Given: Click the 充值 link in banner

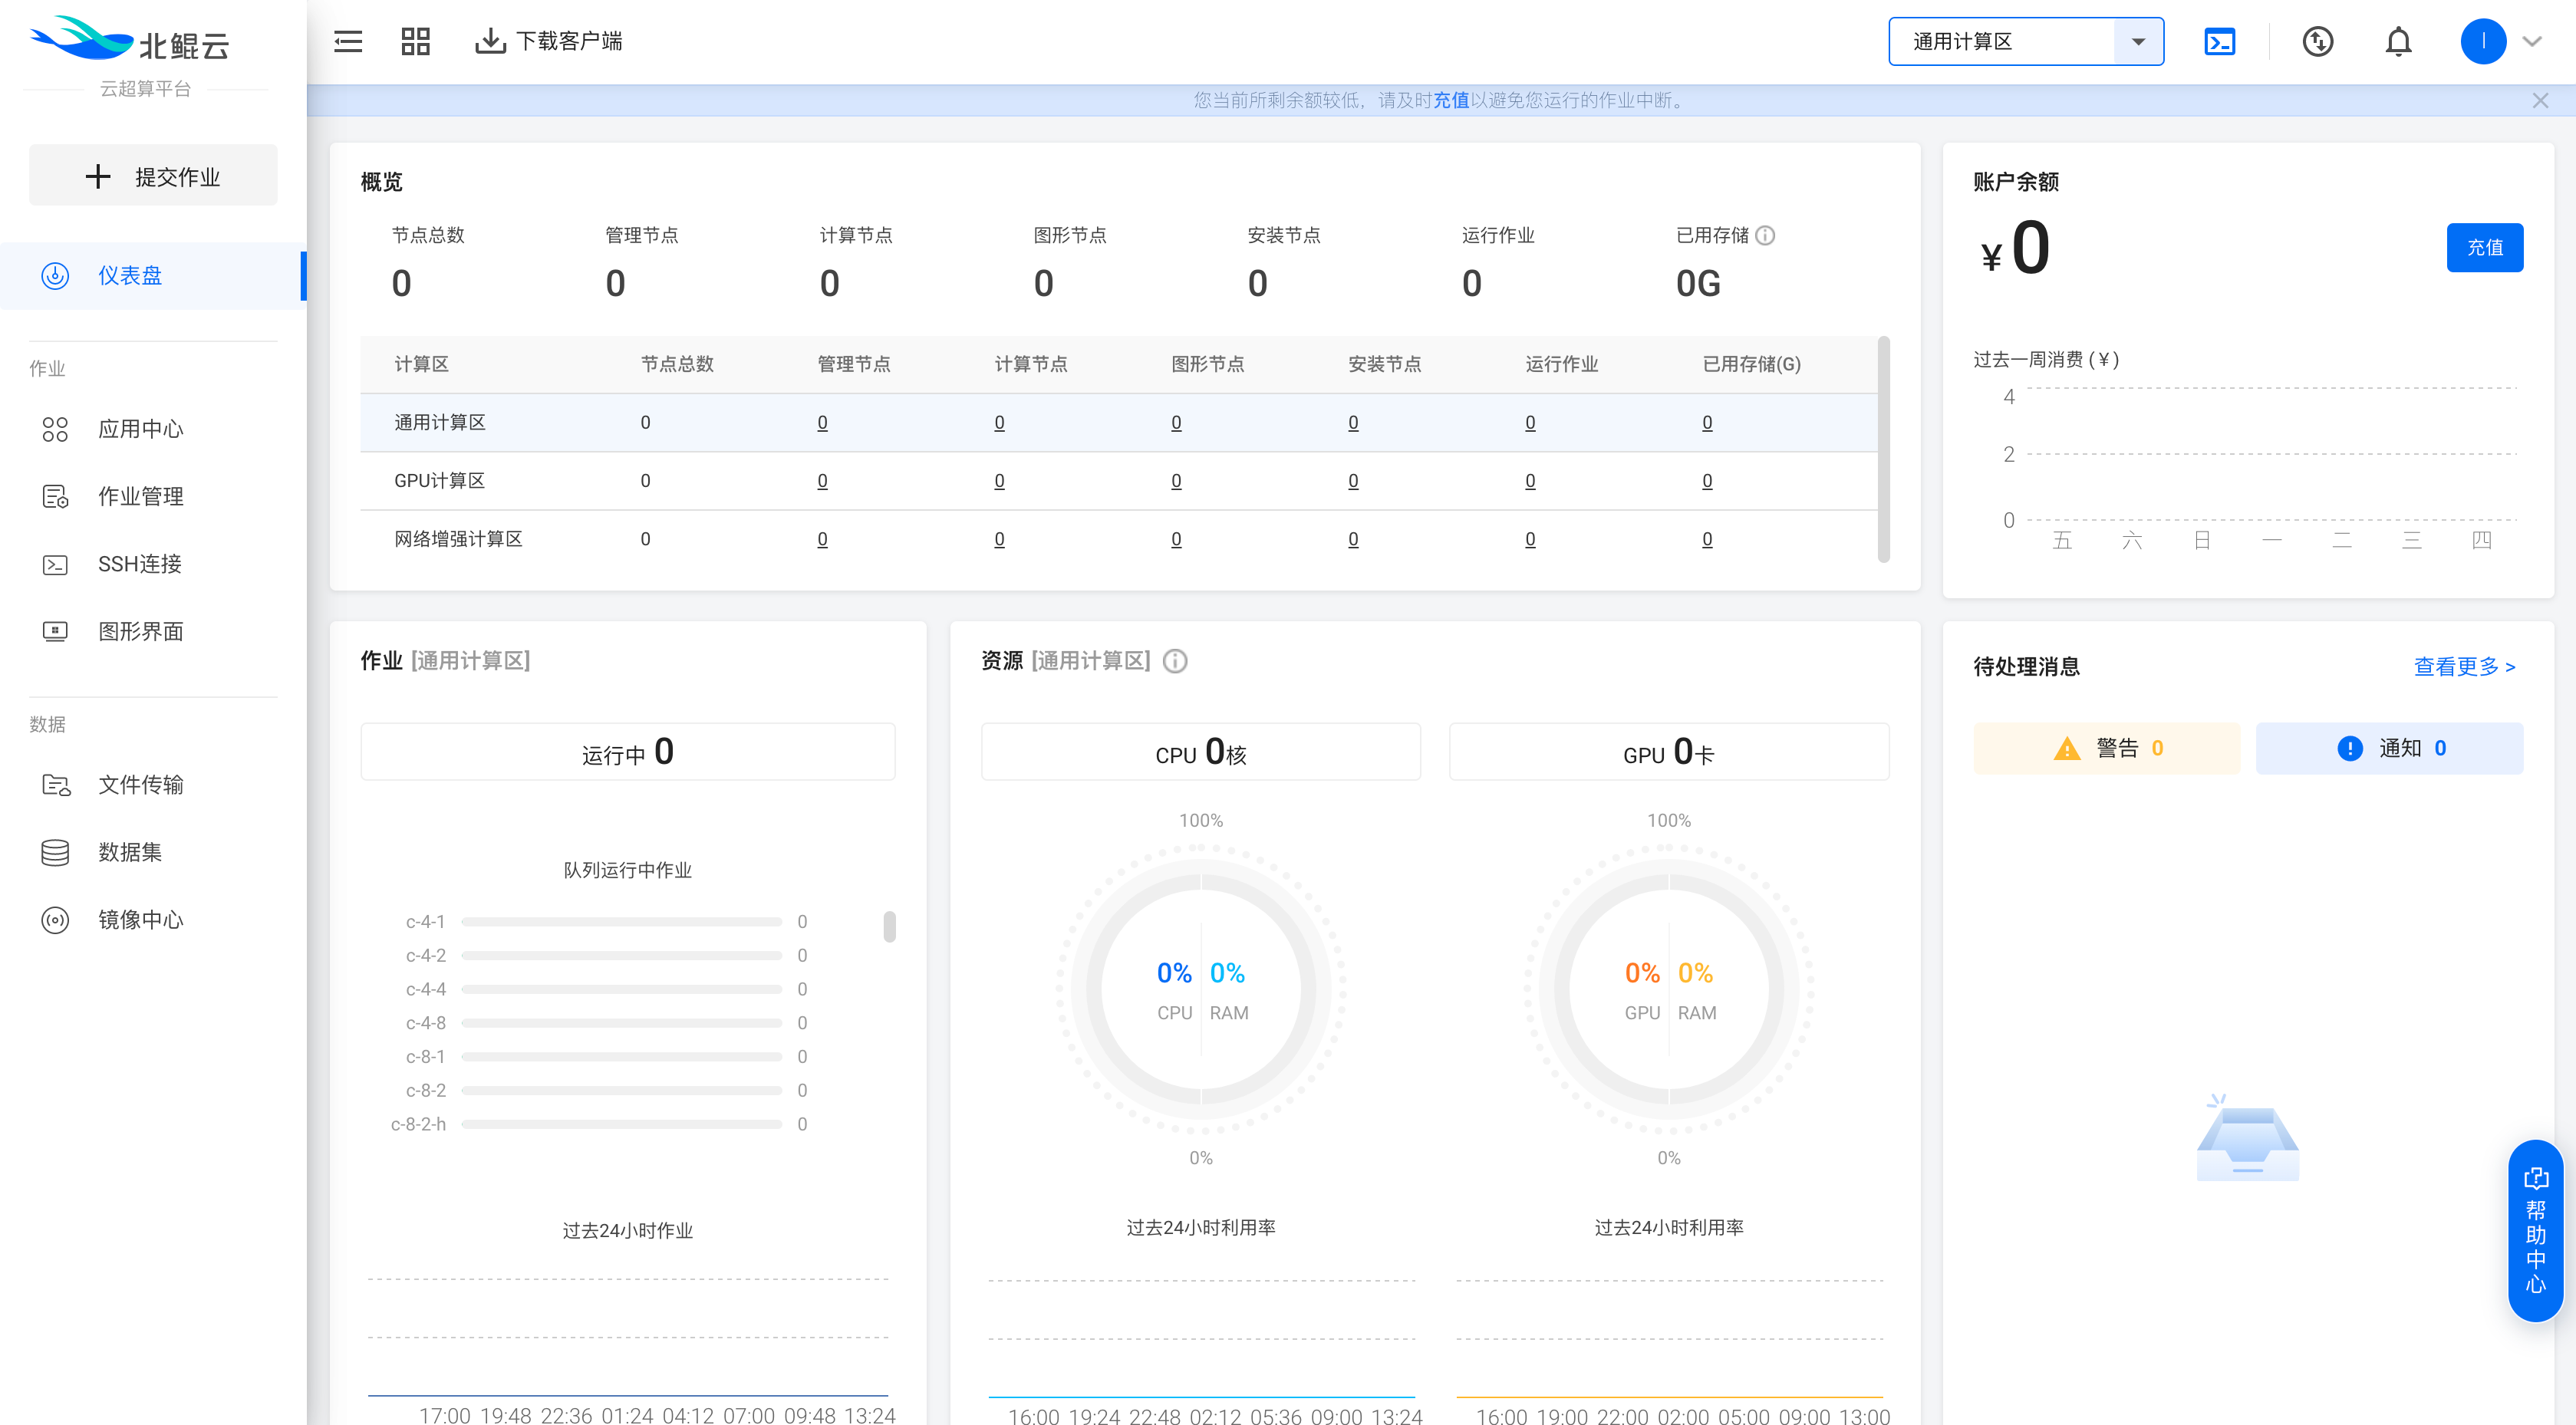Looking at the screenshot, I should [x=1450, y=100].
